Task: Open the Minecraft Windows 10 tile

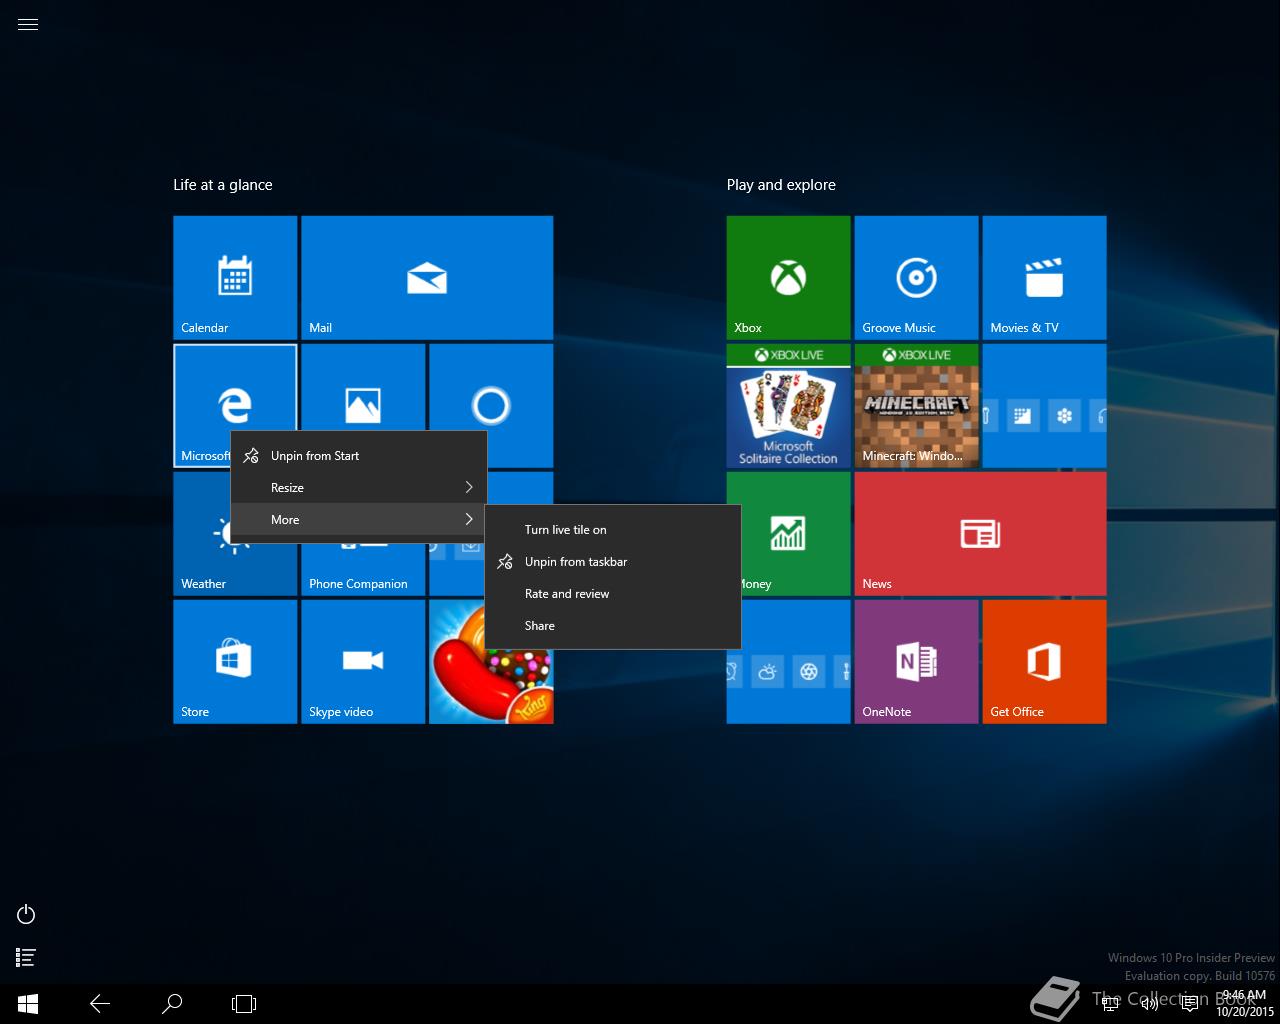Action: [917, 406]
